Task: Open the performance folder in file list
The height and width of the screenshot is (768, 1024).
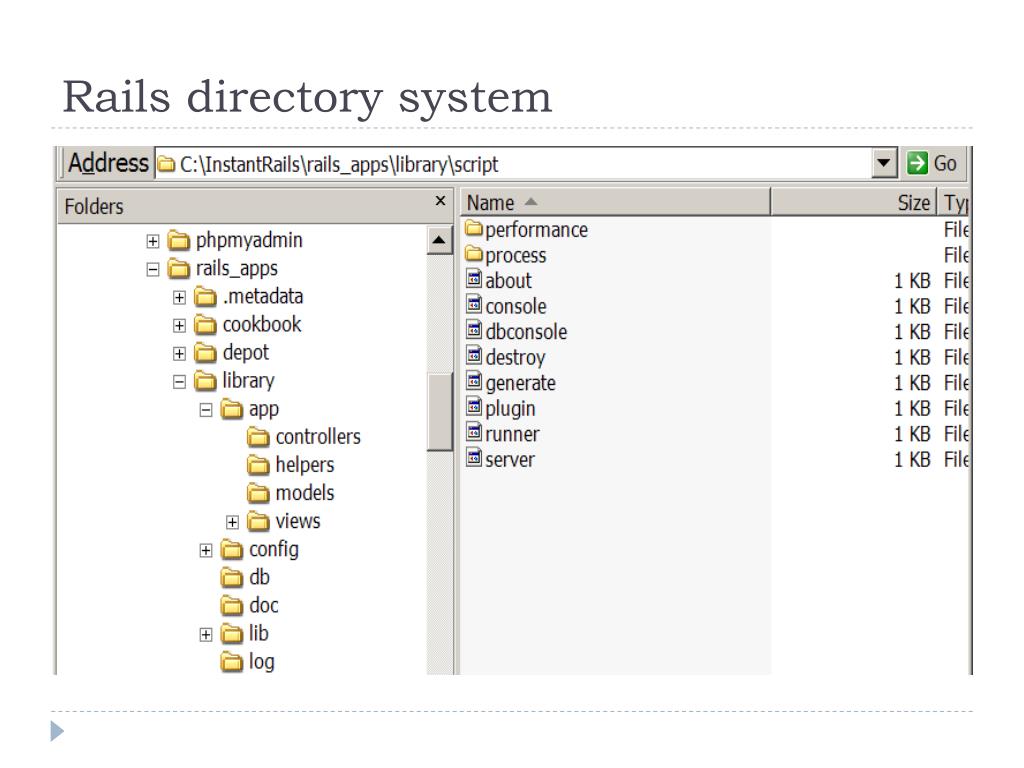Action: tap(535, 229)
